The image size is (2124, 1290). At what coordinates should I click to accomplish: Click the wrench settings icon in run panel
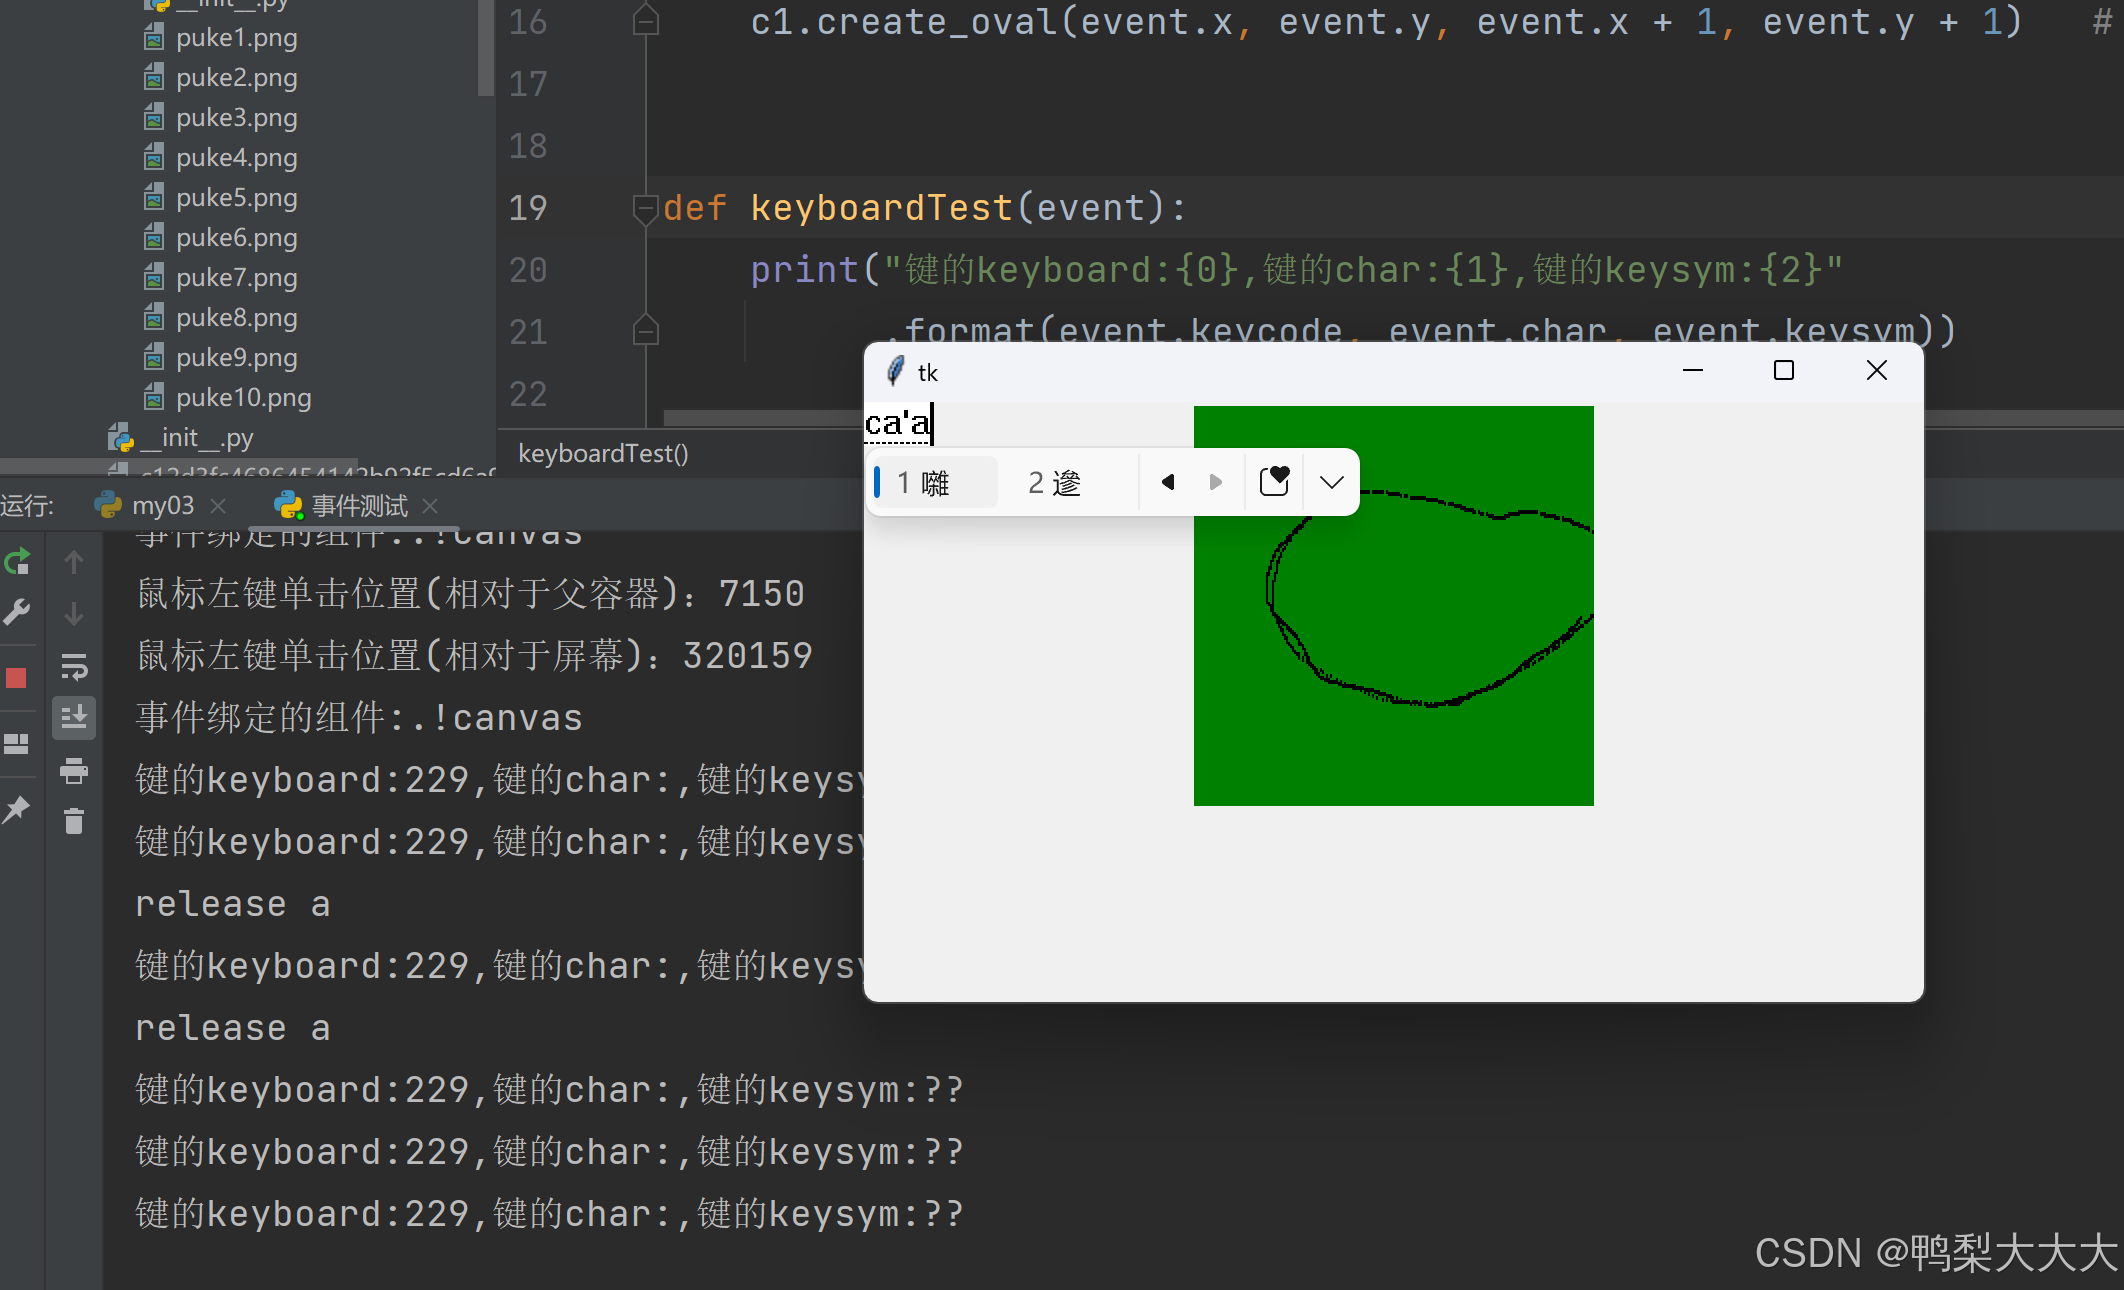click(x=17, y=612)
